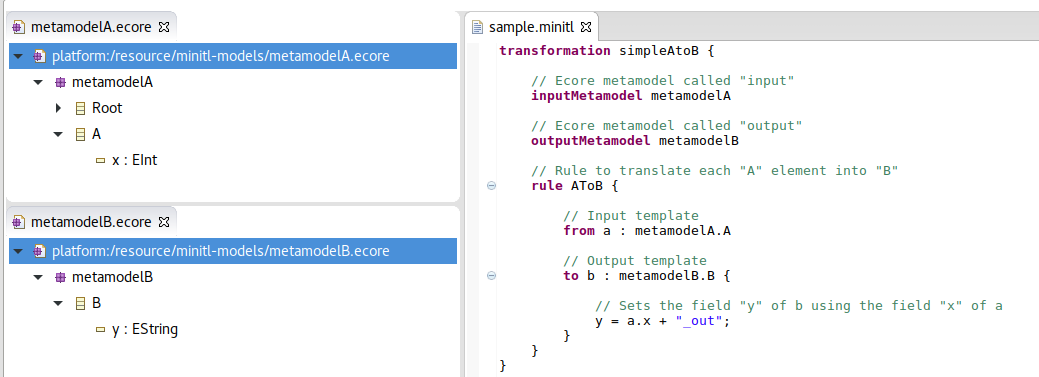This screenshot has height=377, width=1039.
Task: Close the metamodelA.ecore editor tab
Action: click(165, 27)
